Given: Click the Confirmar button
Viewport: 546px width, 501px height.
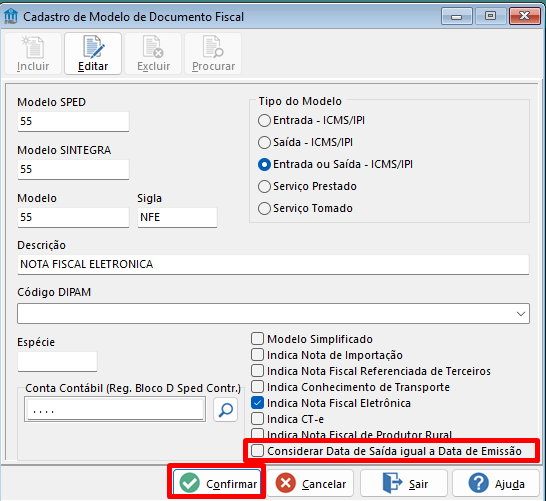Looking at the screenshot, I should point(217,483).
